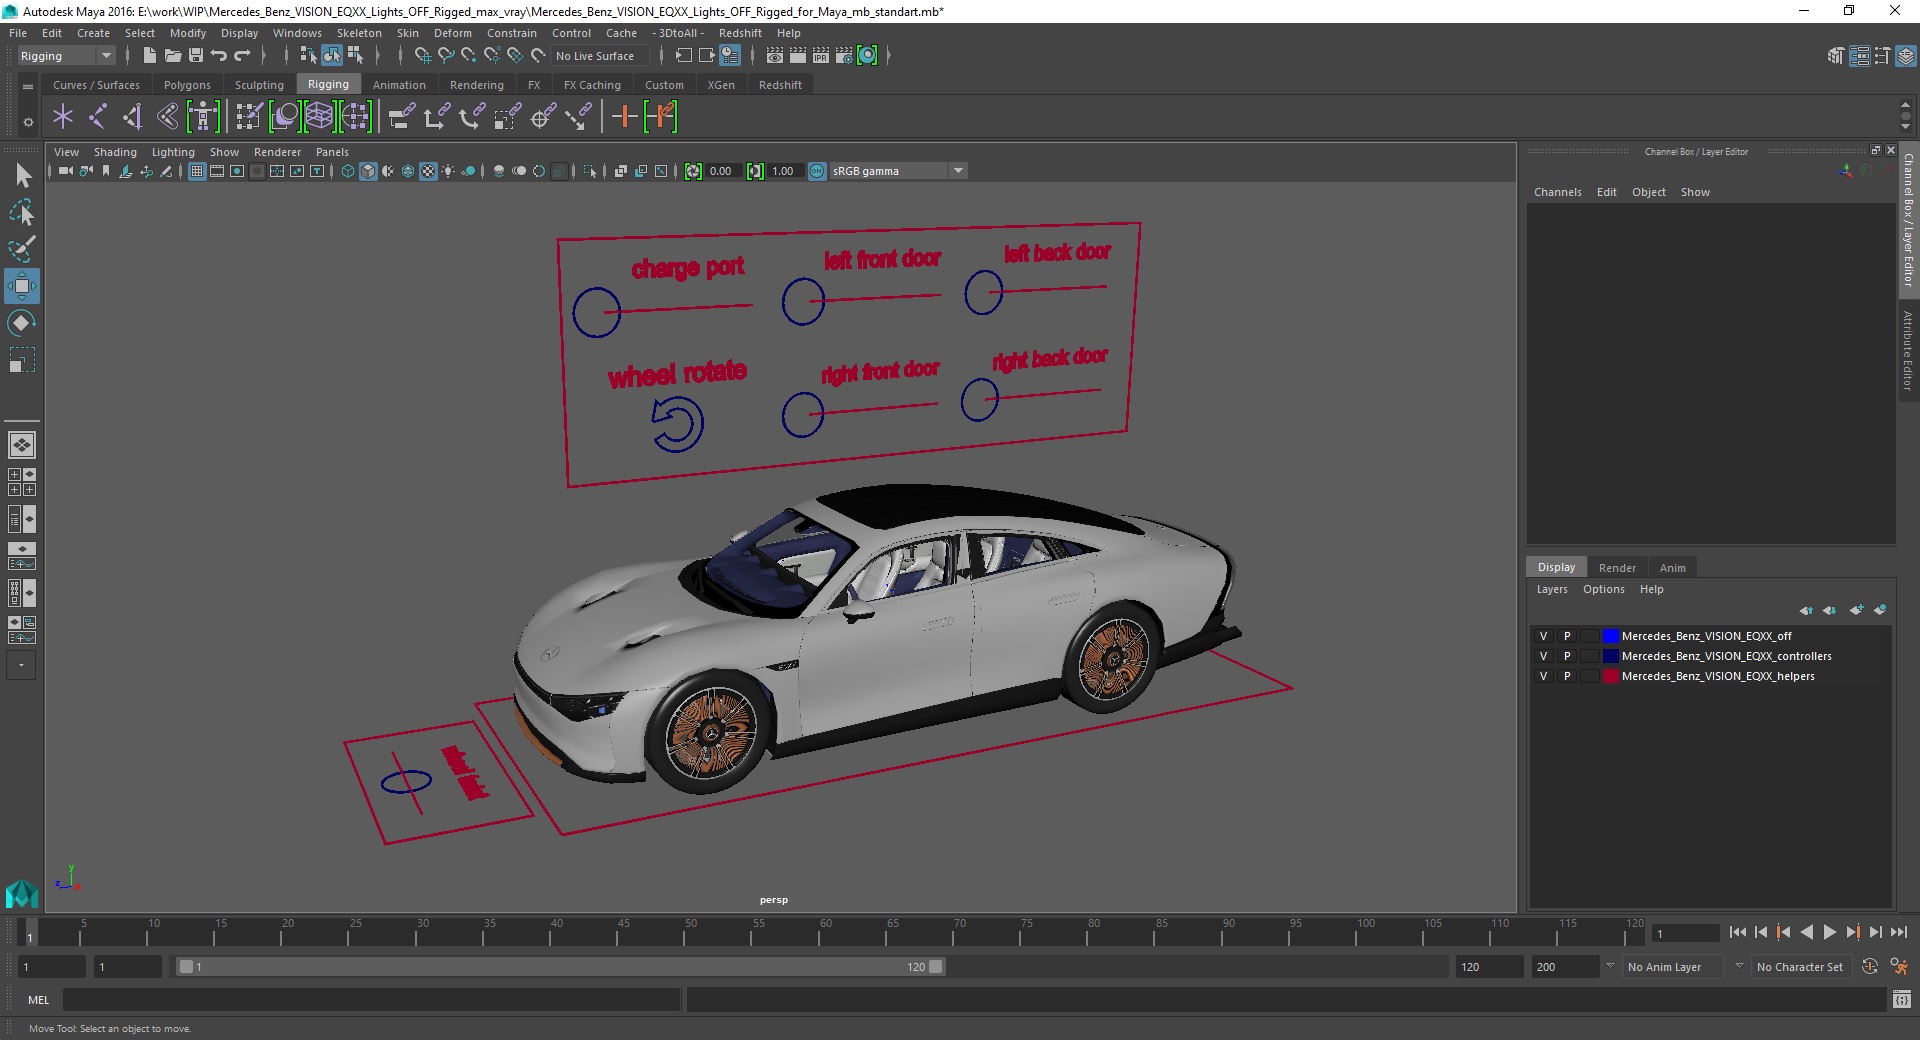Viewport: 1920px width, 1040px height.
Task: Open the Render View window icon
Action: point(774,56)
